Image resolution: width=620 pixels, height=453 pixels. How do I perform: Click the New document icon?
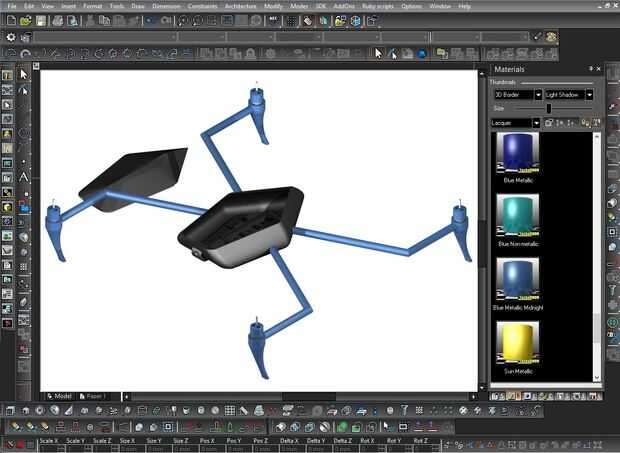(11, 21)
